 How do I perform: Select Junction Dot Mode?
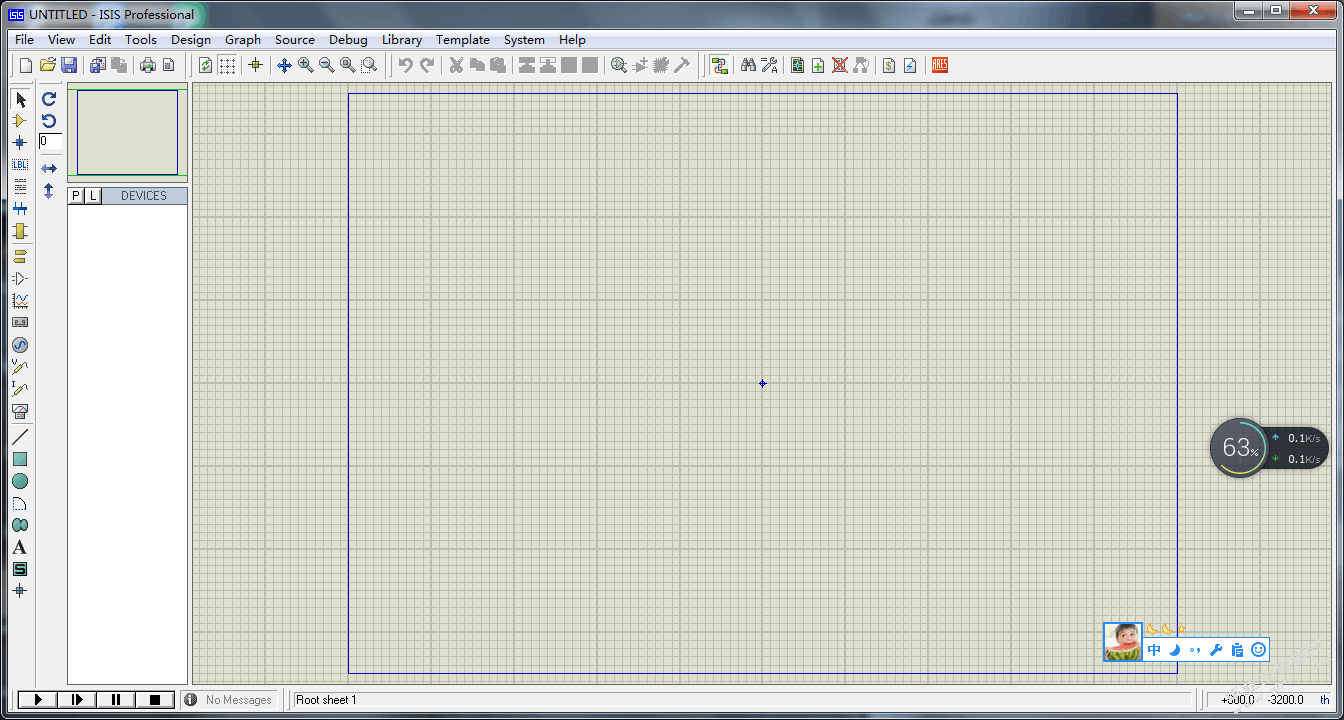(x=20, y=142)
